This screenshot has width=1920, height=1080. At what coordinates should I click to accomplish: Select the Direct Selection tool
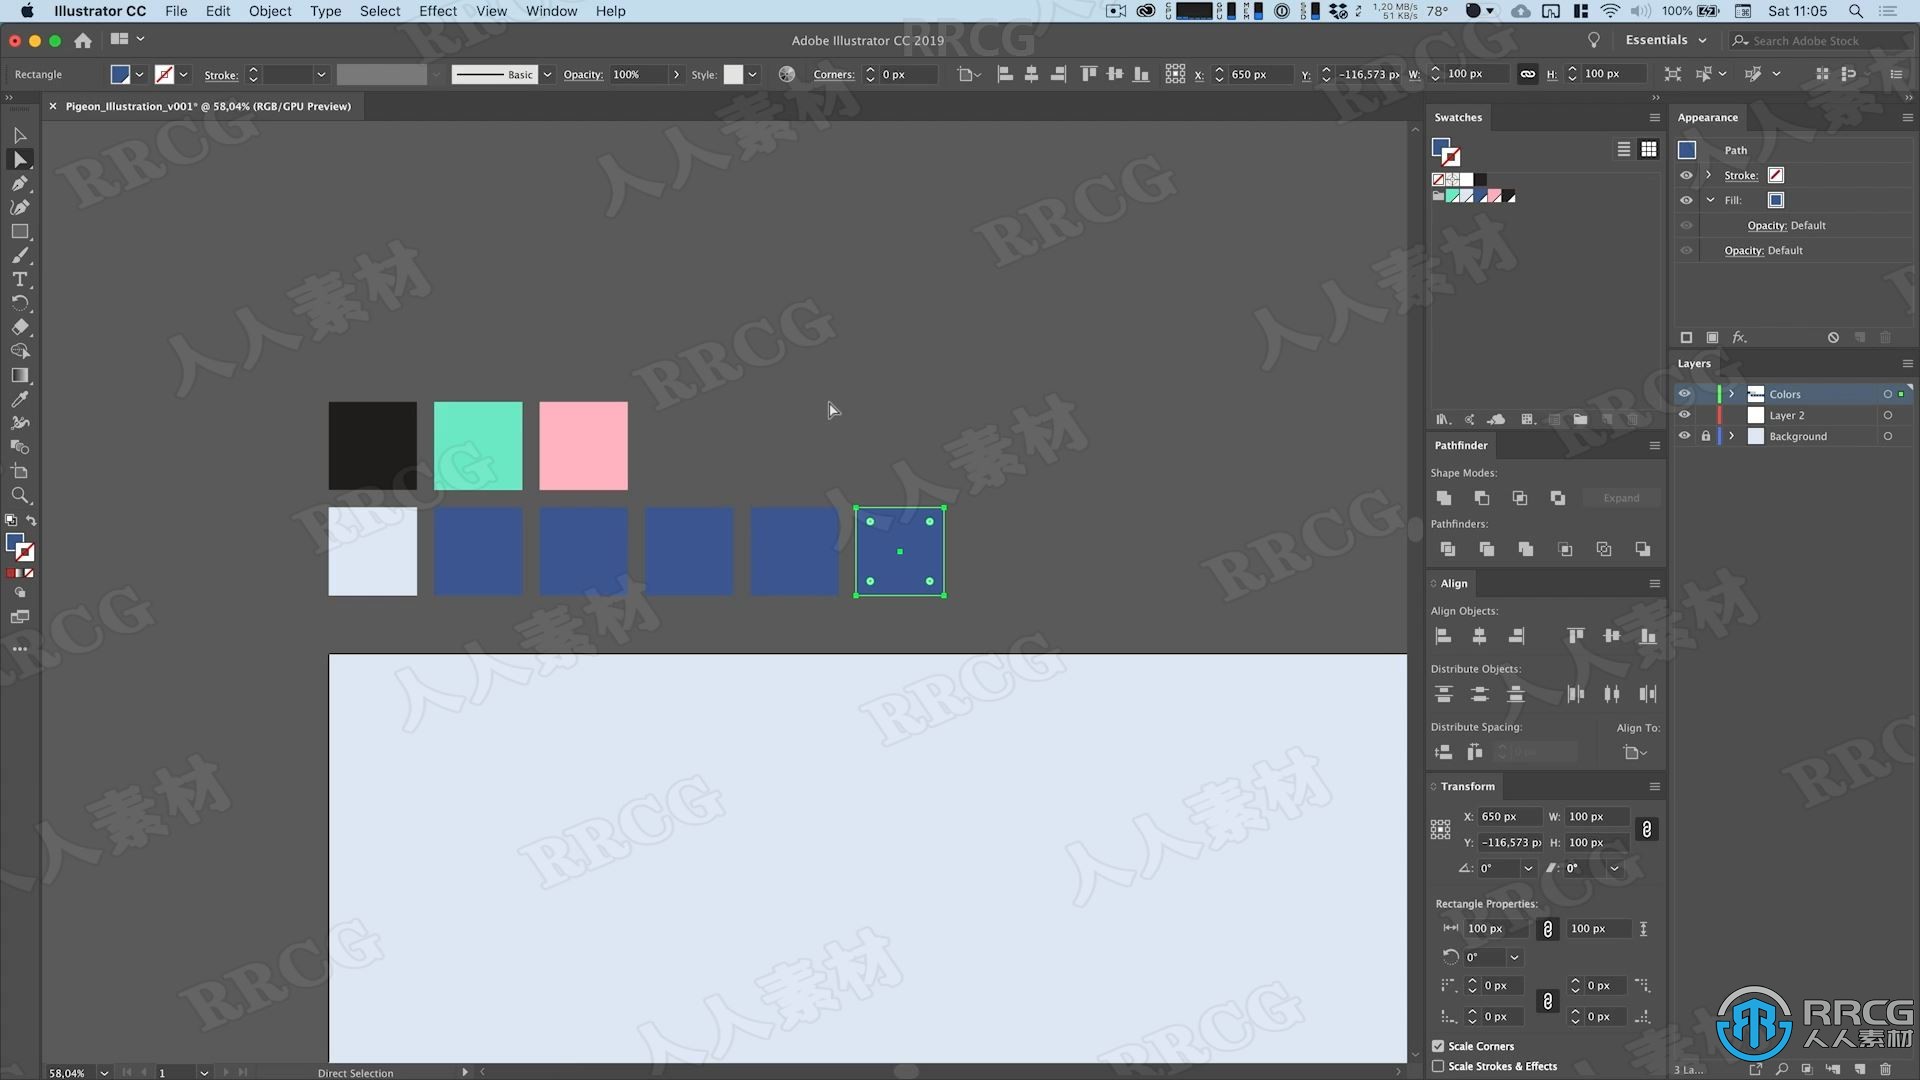(x=20, y=160)
